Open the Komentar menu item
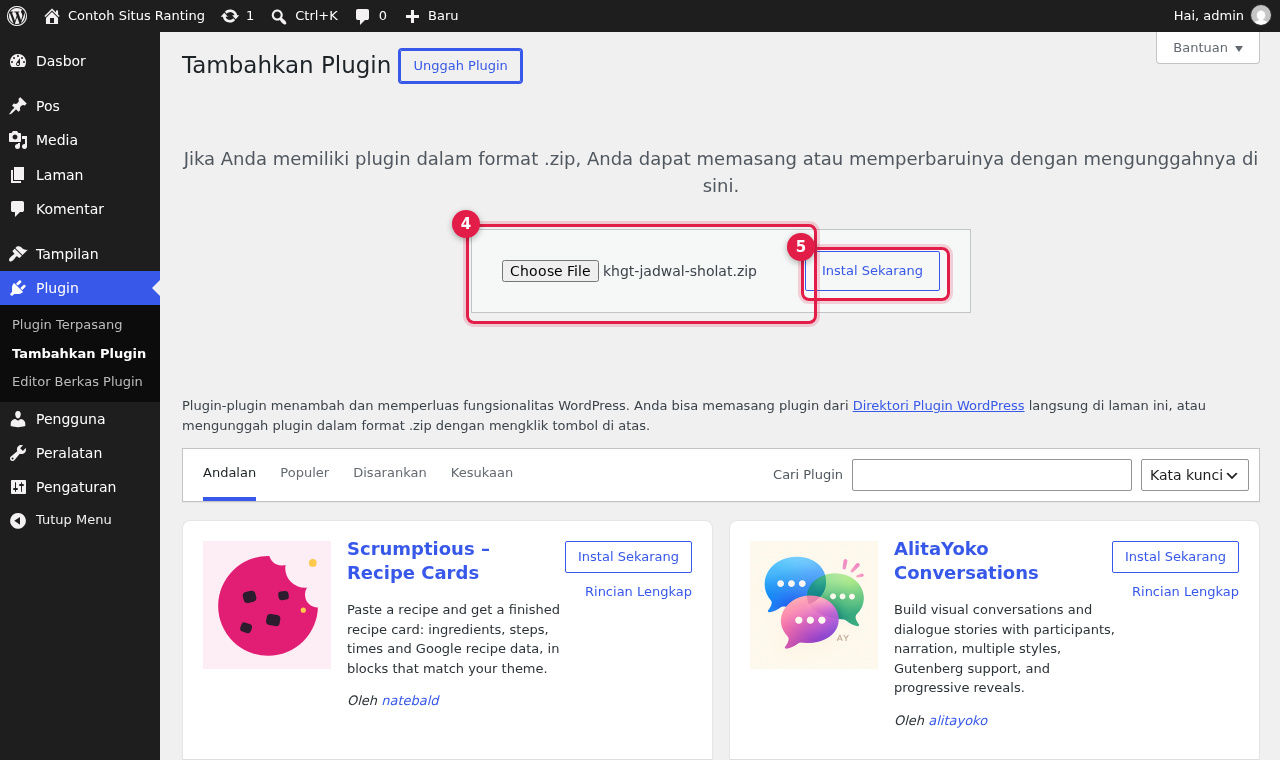Screen dimensions: 1280x760 tap(80, 209)
